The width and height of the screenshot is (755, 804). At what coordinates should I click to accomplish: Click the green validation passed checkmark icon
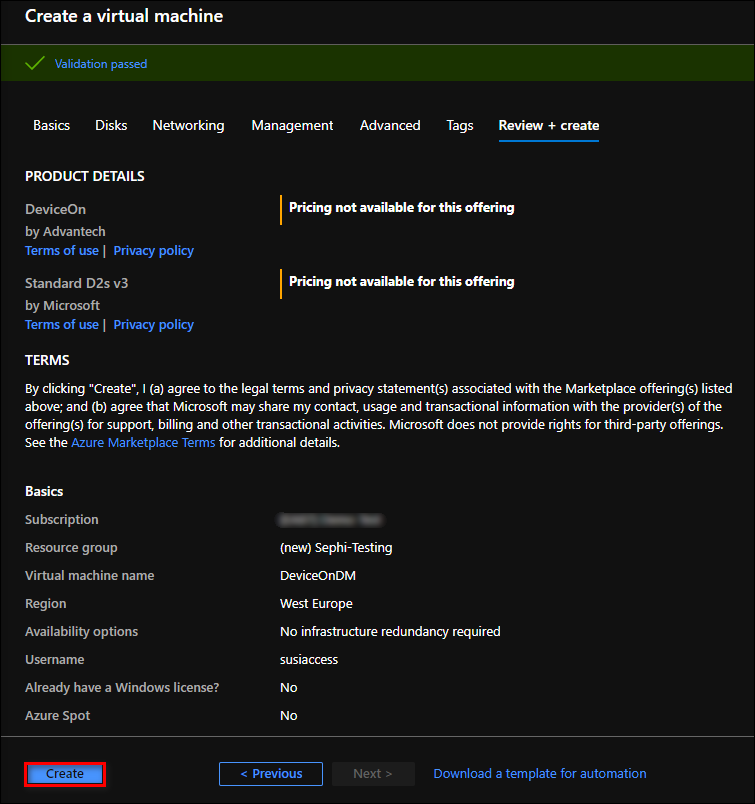coord(35,64)
